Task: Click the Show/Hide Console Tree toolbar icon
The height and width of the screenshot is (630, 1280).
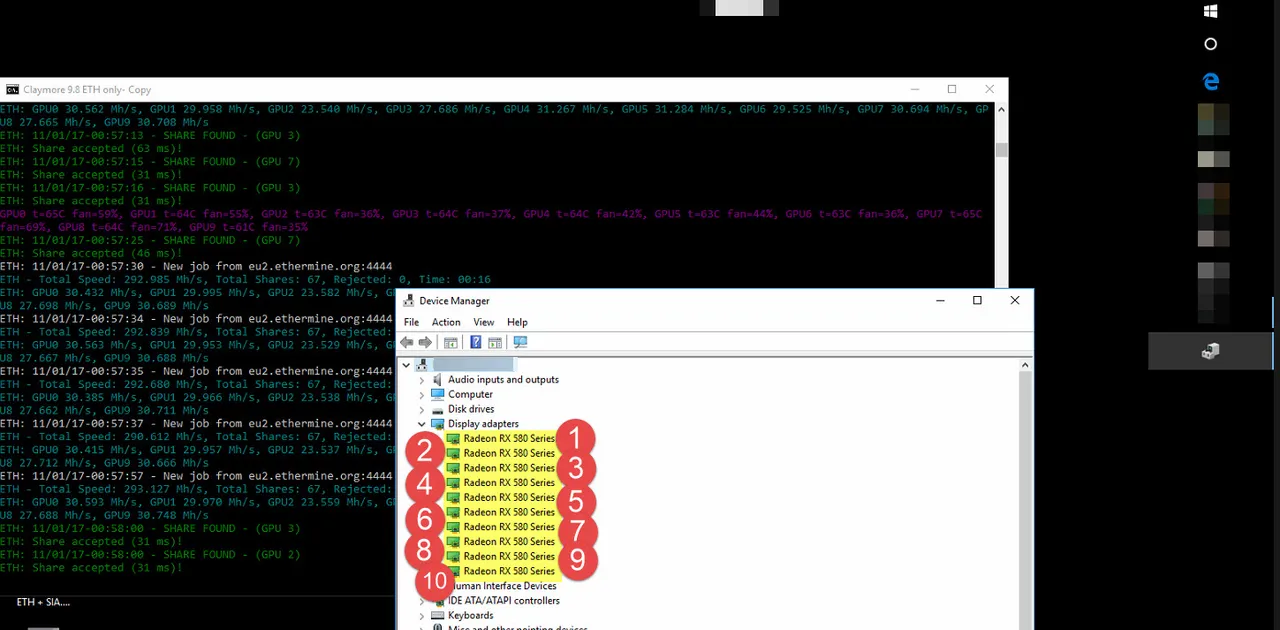Action: [x=451, y=342]
